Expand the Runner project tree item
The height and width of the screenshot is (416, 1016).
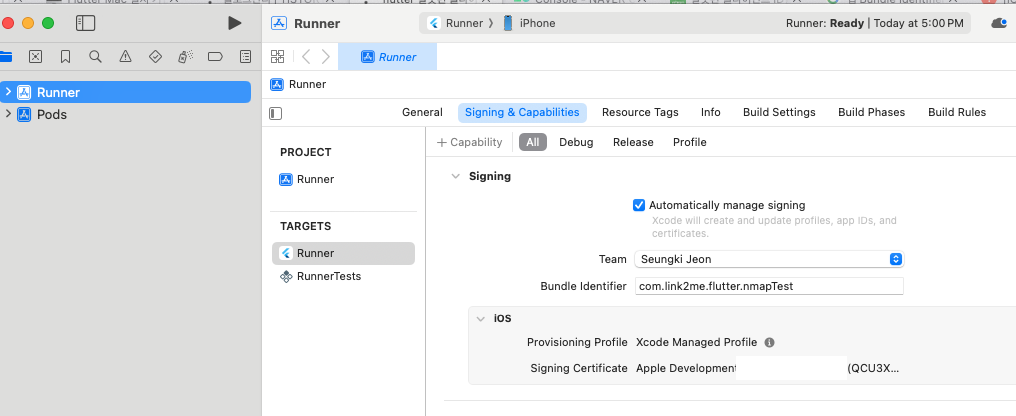coord(8,92)
